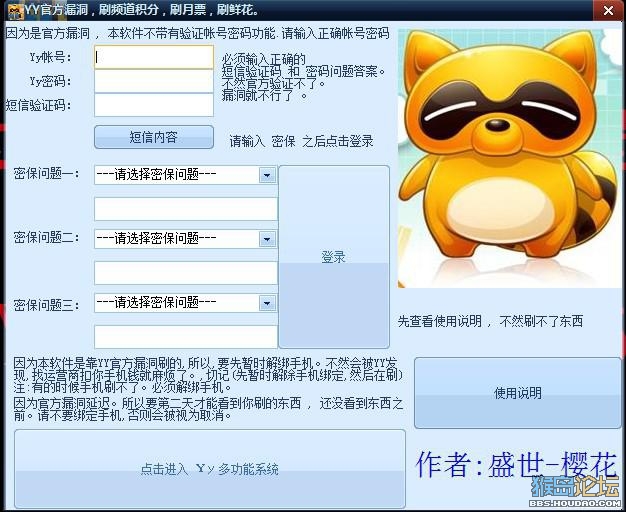
Task: Click label 密保问题三:
Action: click(47, 306)
